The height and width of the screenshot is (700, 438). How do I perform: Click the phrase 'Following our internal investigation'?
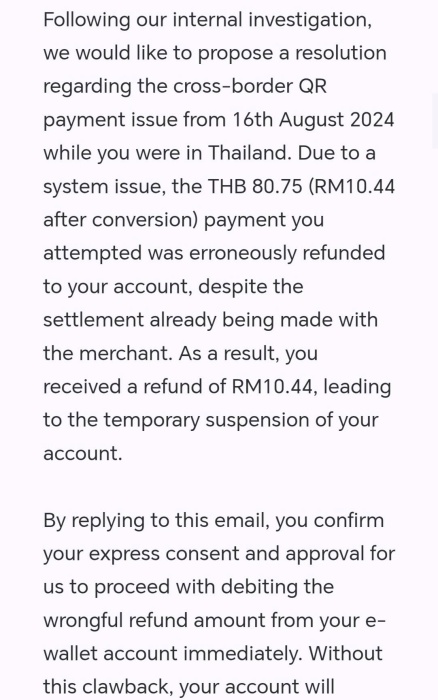[x=206, y=21]
